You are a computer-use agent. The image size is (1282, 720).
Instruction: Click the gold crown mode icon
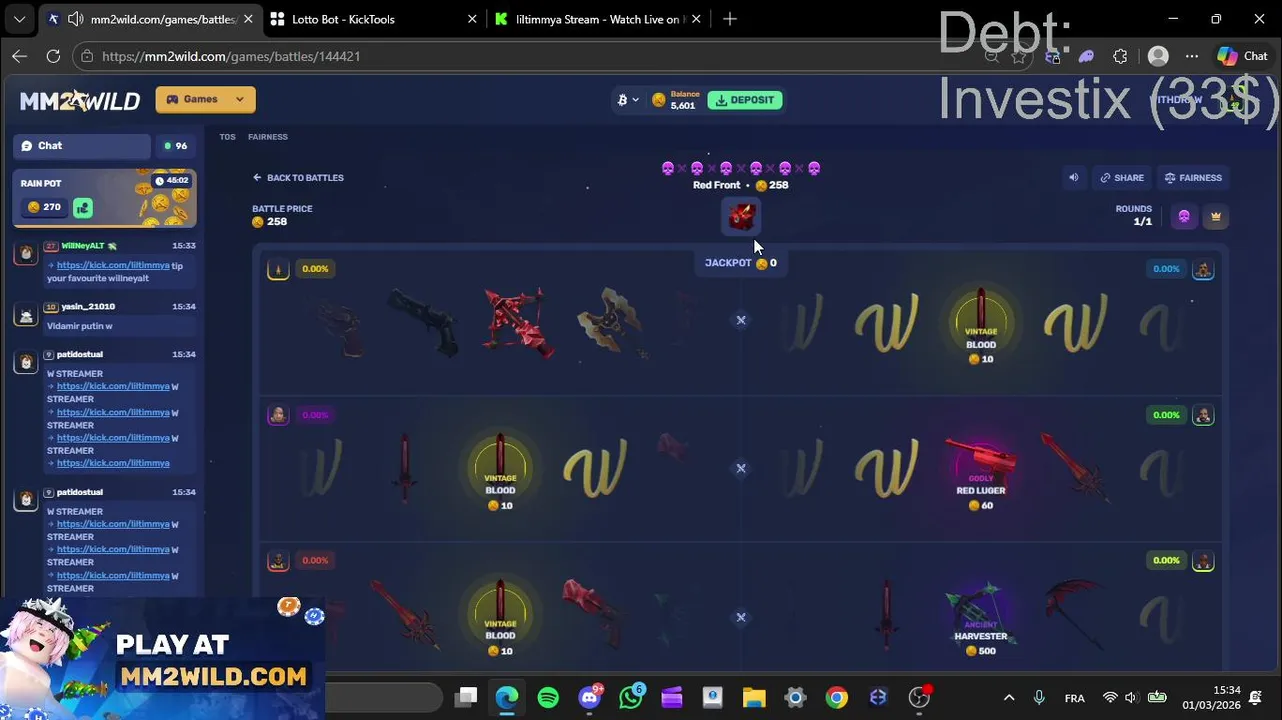(x=1216, y=217)
